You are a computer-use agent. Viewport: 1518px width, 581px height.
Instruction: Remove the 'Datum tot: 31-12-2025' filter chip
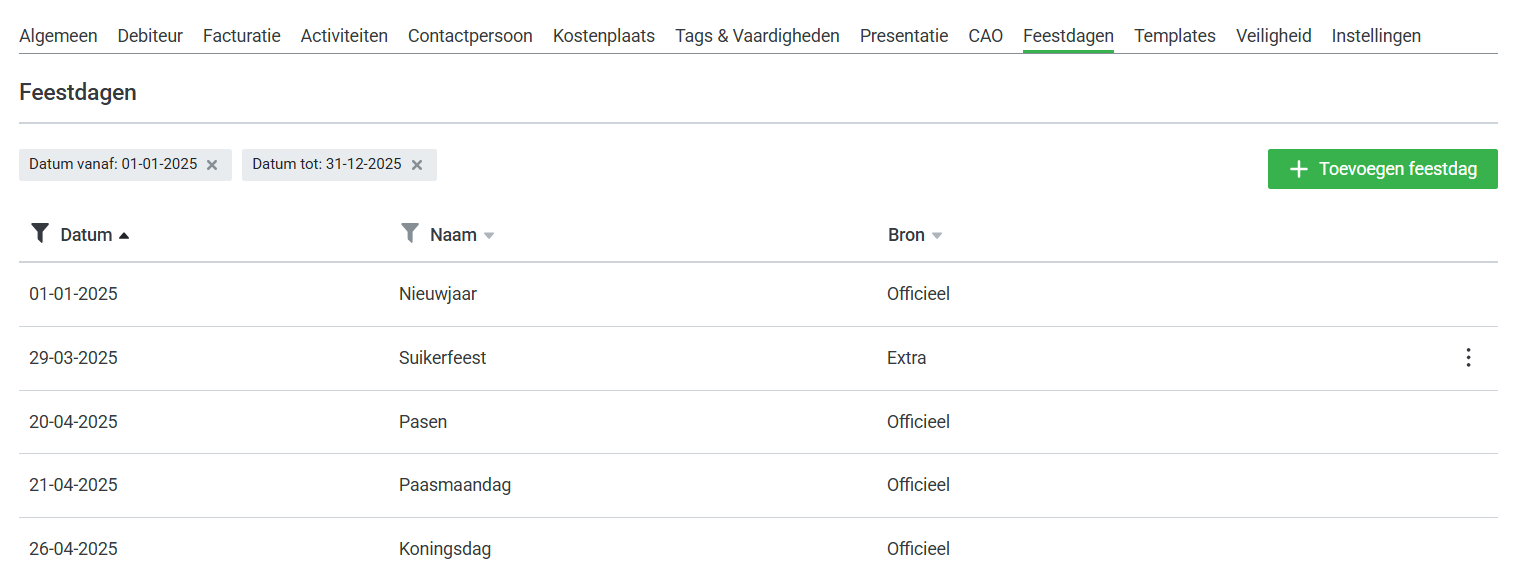[x=417, y=165]
